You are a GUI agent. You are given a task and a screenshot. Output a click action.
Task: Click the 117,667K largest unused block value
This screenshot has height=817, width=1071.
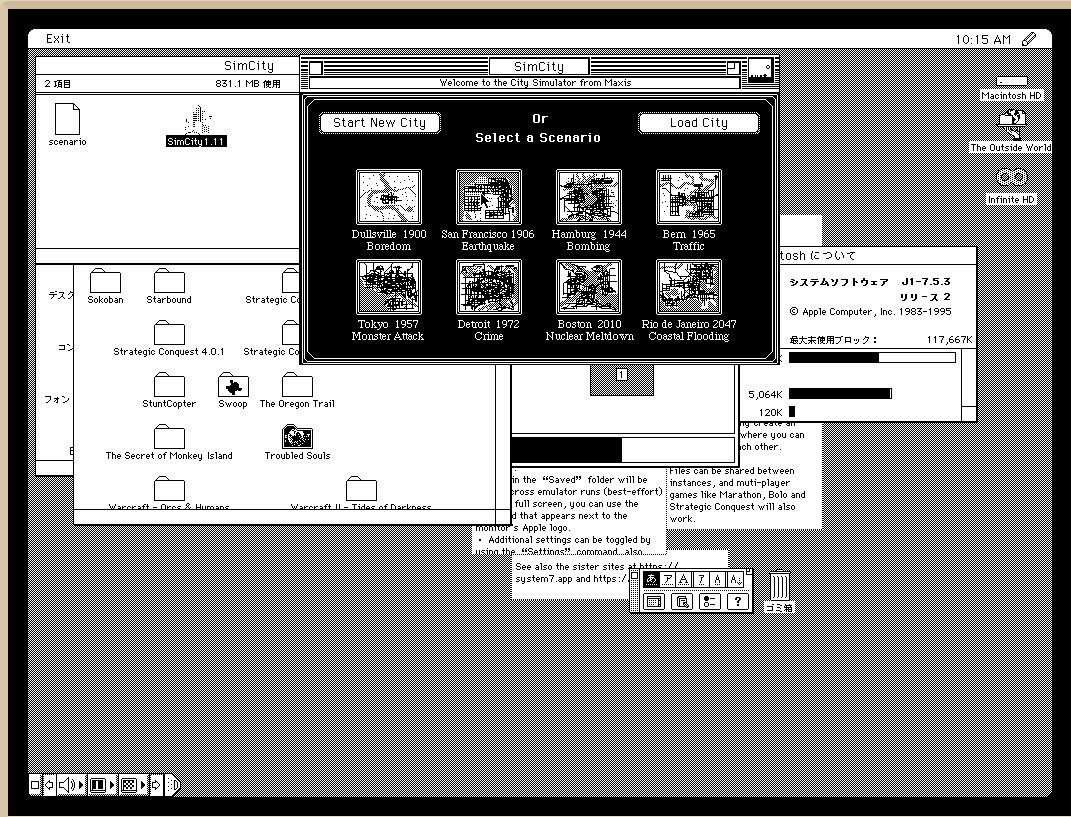pos(949,340)
